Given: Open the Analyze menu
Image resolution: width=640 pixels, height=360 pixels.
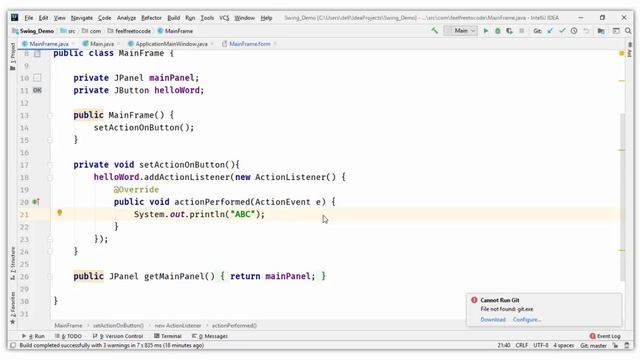Looking at the screenshot, I should 126,18.
